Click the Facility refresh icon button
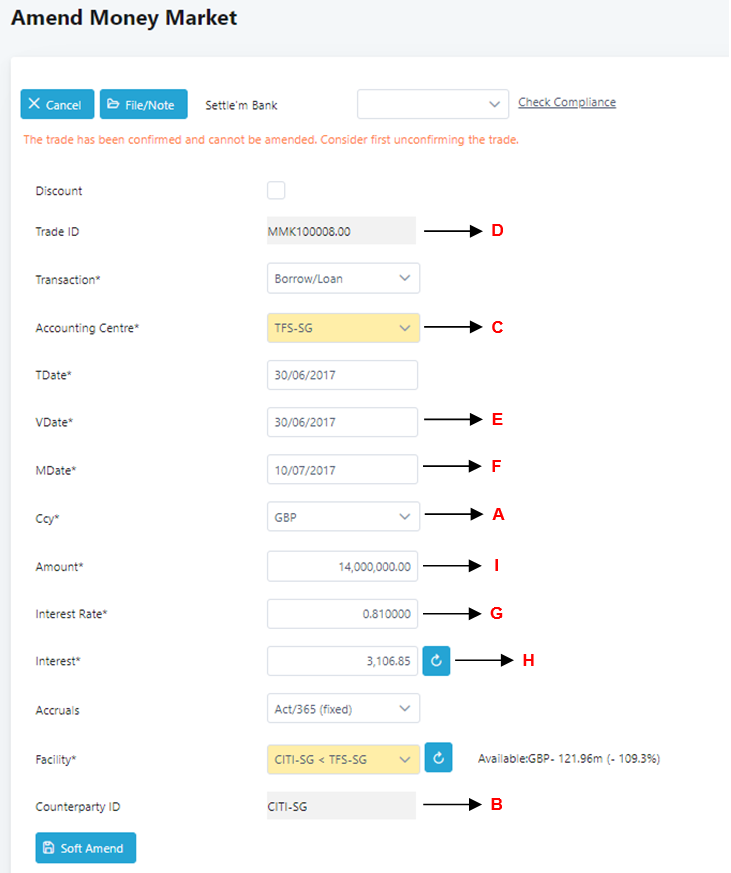Image resolution: width=731 pixels, height=873 pixels. click(439, 758)
